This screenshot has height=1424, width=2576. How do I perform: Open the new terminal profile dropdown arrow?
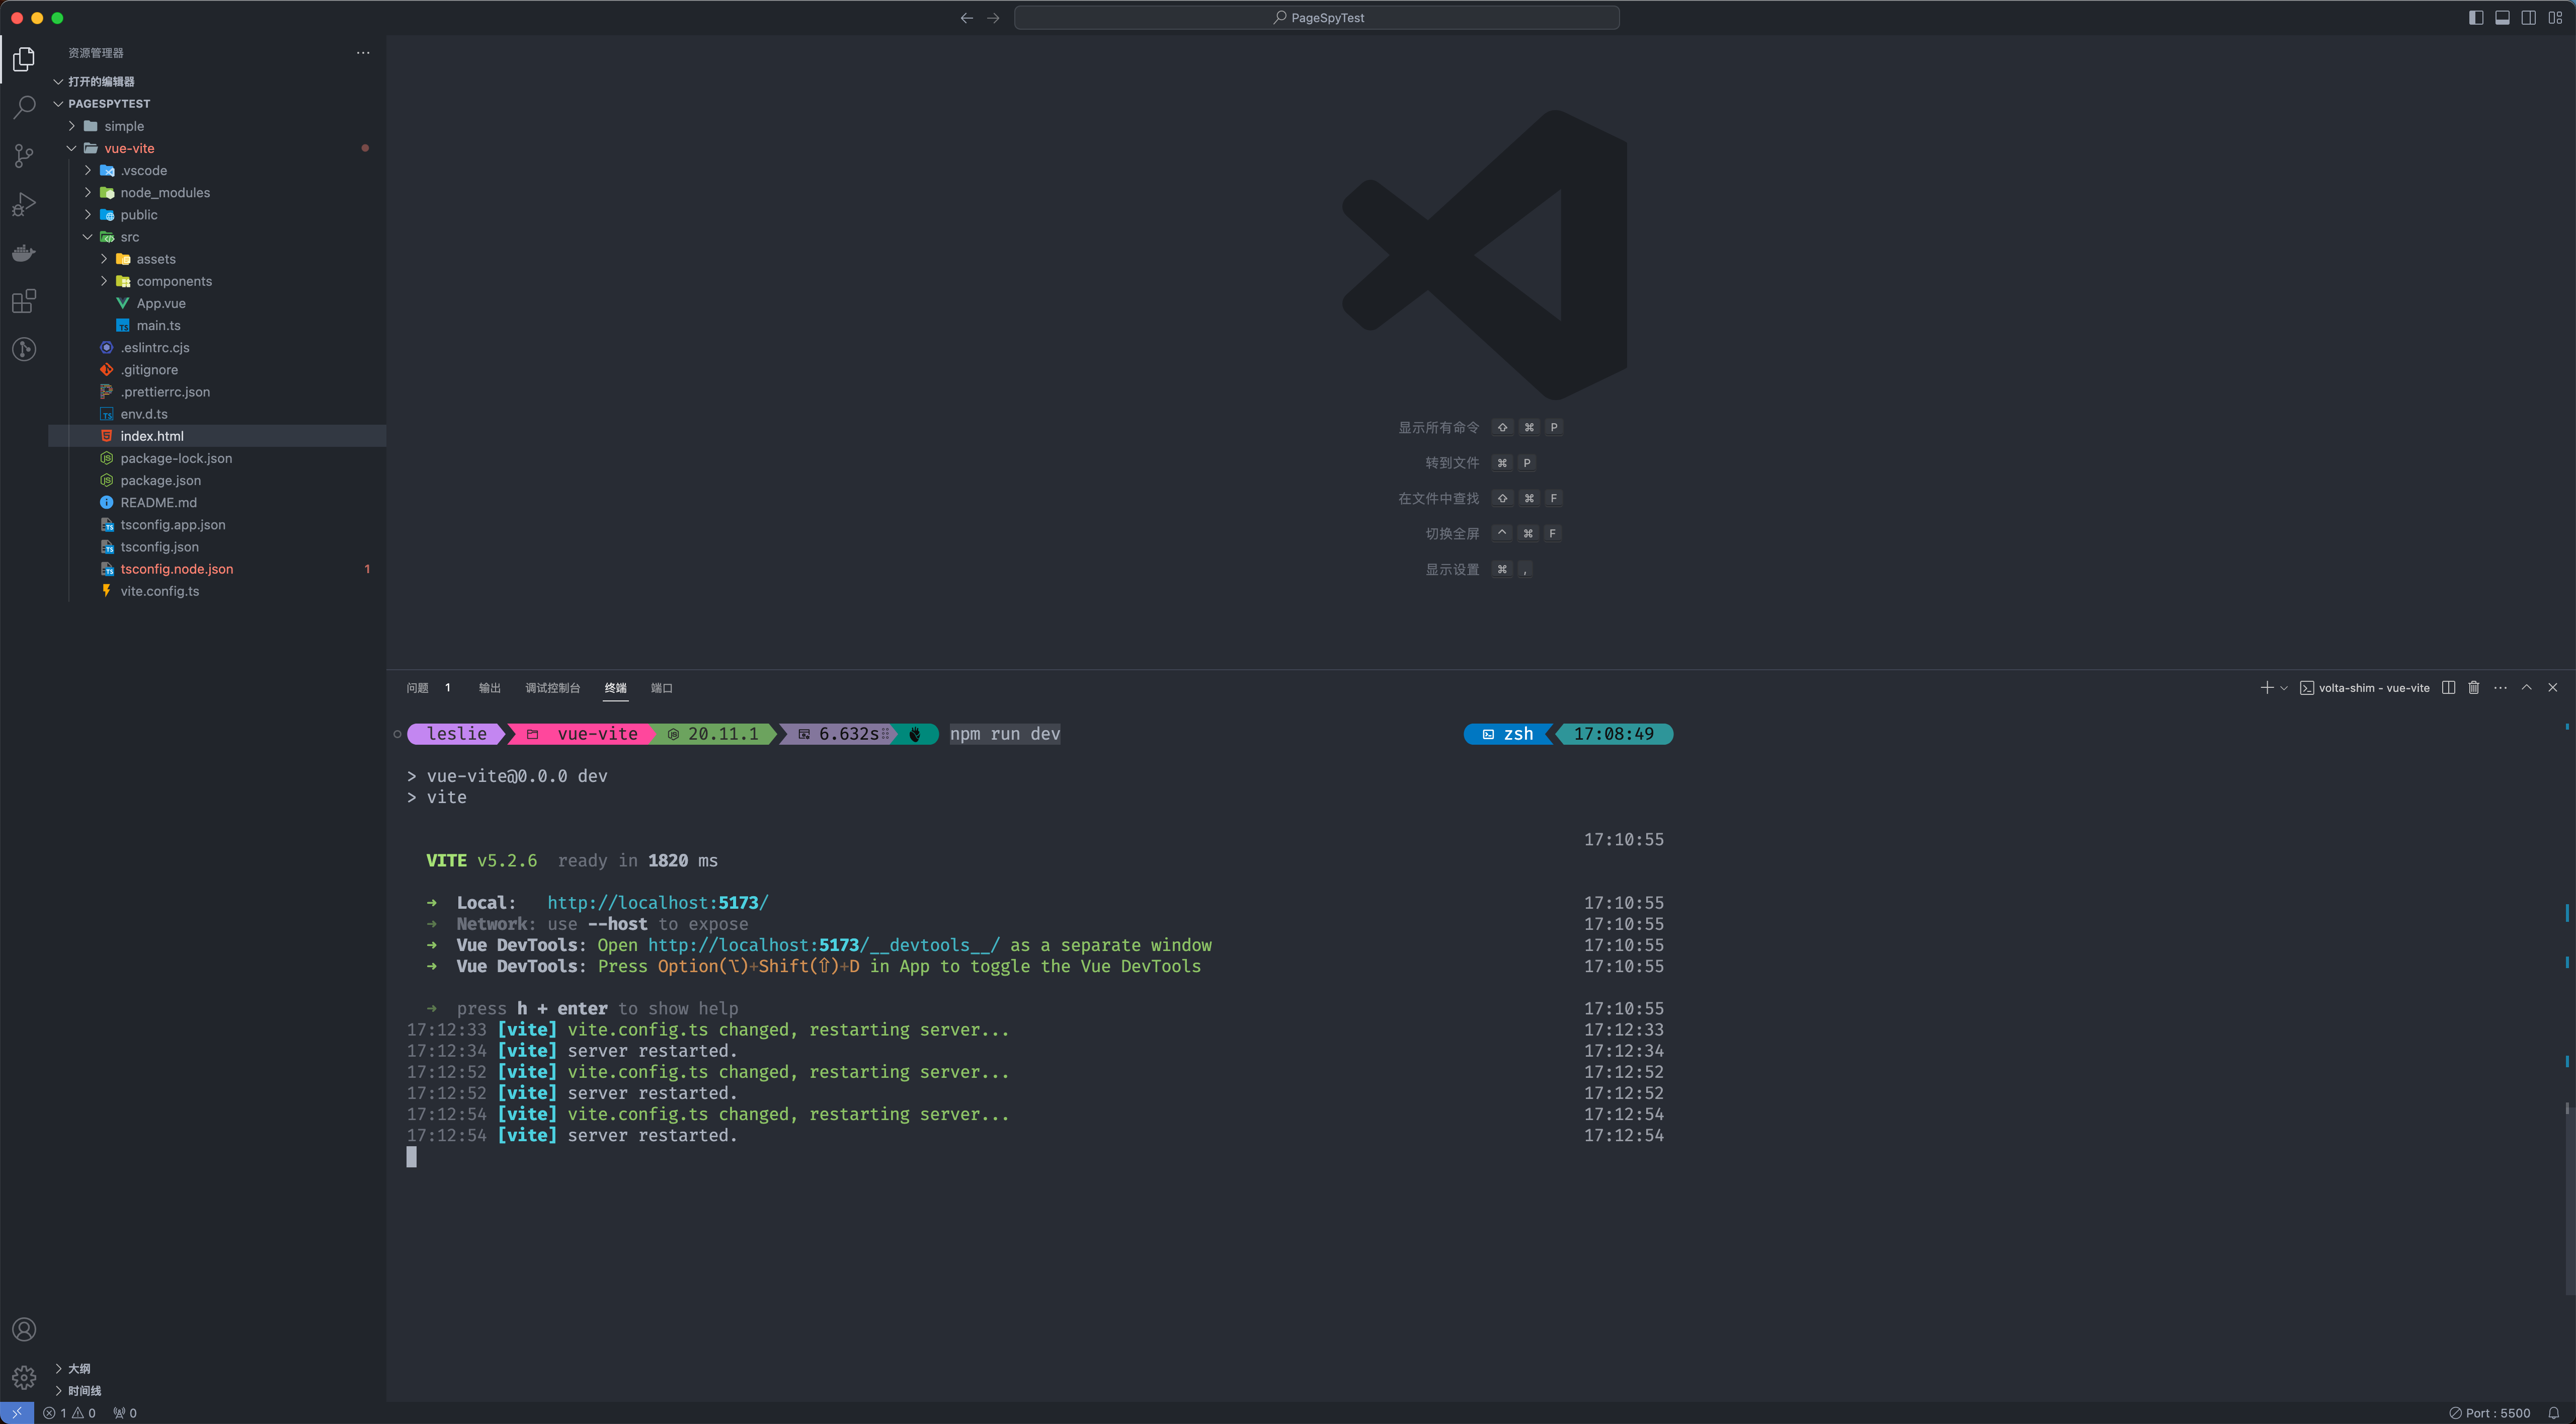coord(2283,688)
